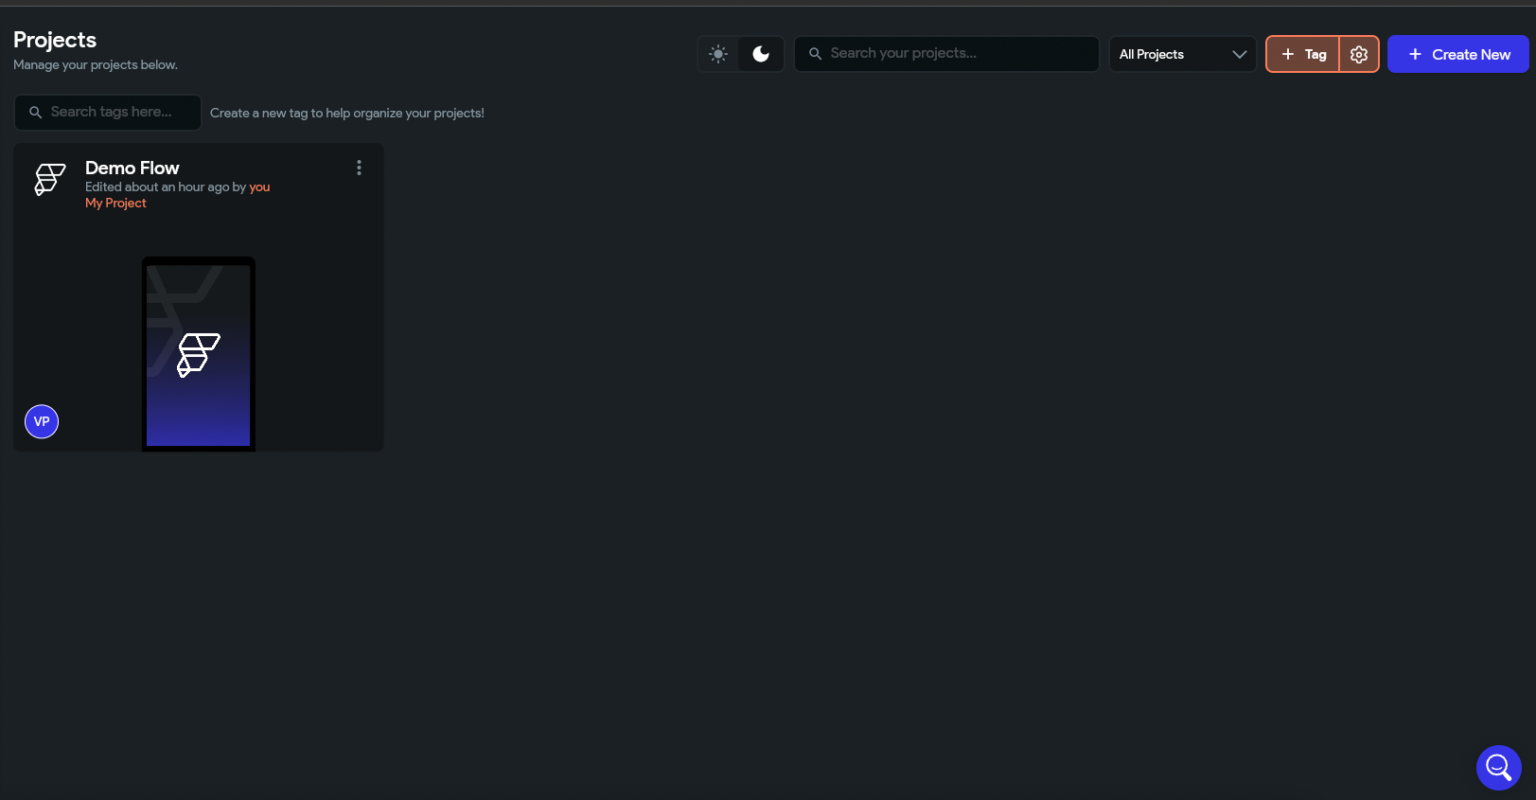
Task: Click the VP user avatar badge
Action: [42, 421]
